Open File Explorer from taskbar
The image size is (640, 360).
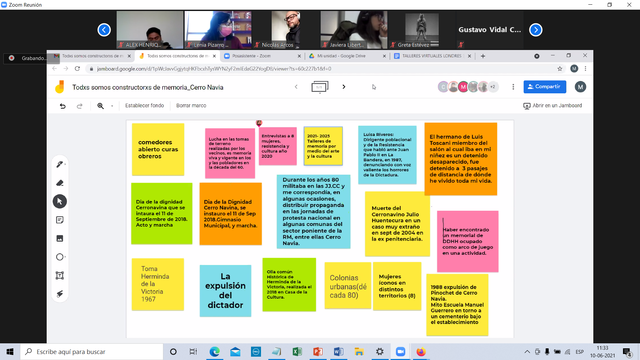click(359, 351)
